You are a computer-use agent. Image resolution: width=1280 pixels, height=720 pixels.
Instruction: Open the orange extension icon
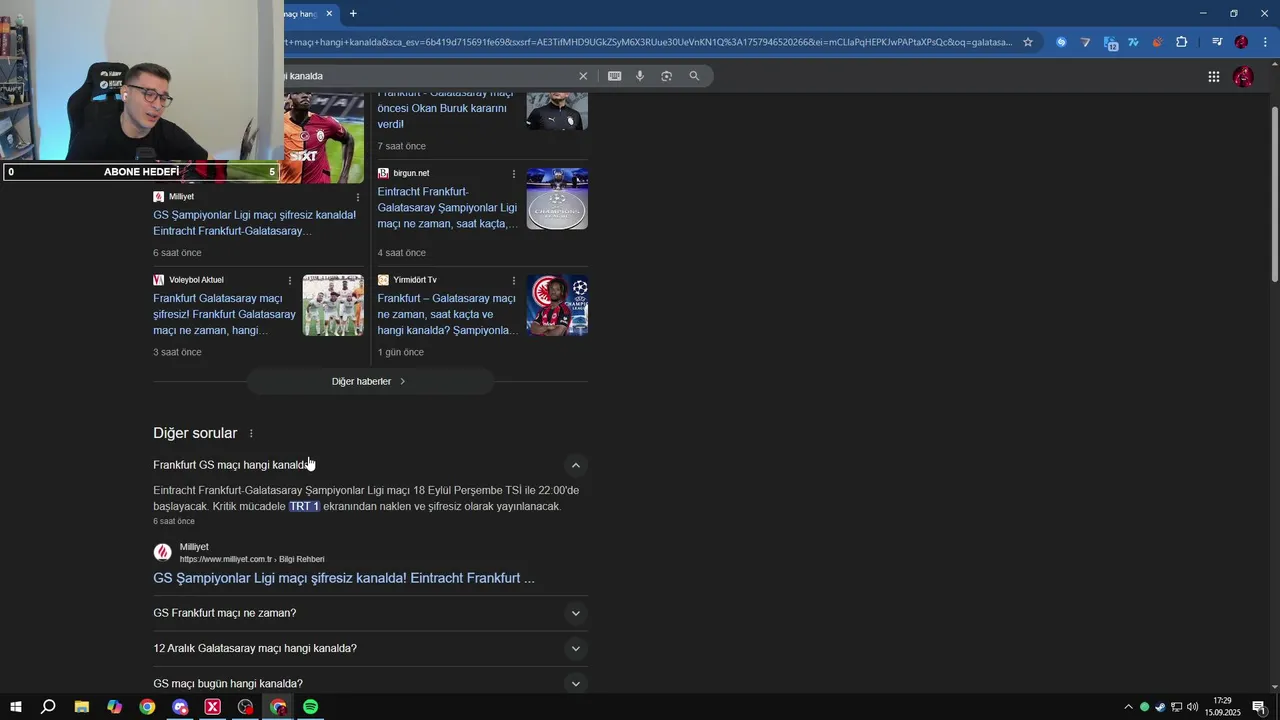1157,42
